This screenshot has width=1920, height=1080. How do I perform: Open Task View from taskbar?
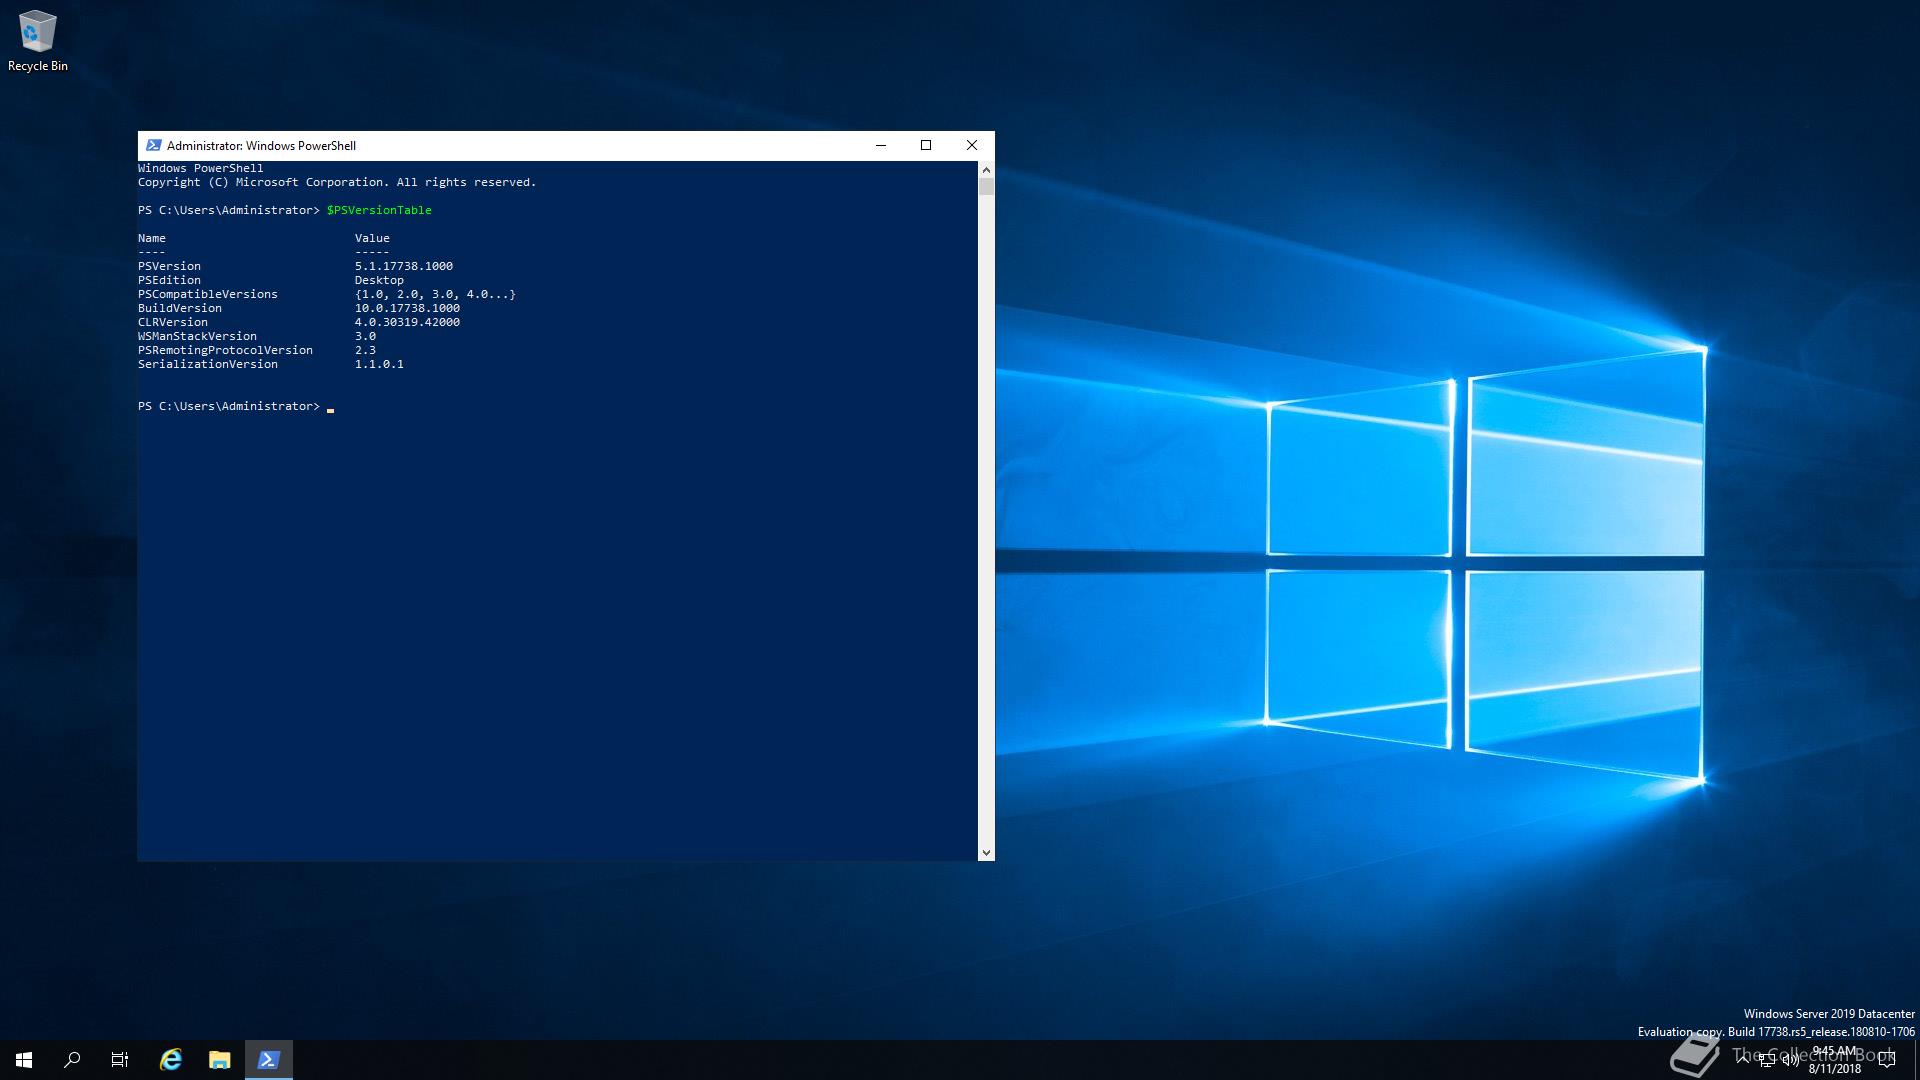120,1060
